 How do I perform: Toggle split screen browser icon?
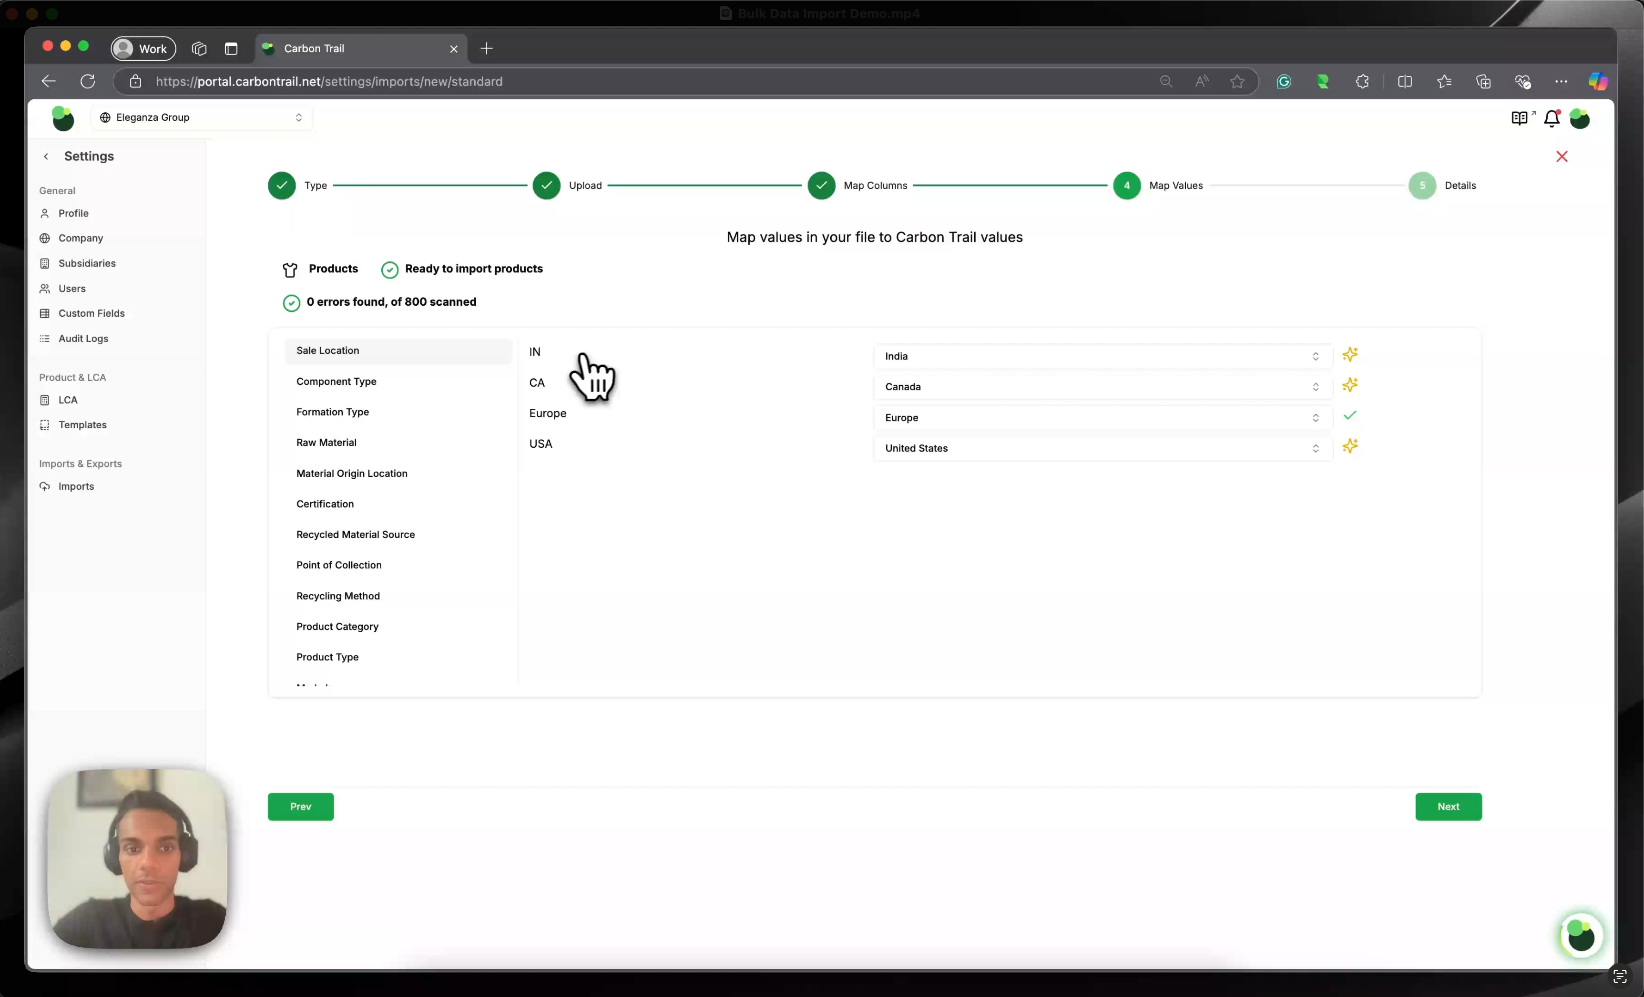pos(1405,82)
